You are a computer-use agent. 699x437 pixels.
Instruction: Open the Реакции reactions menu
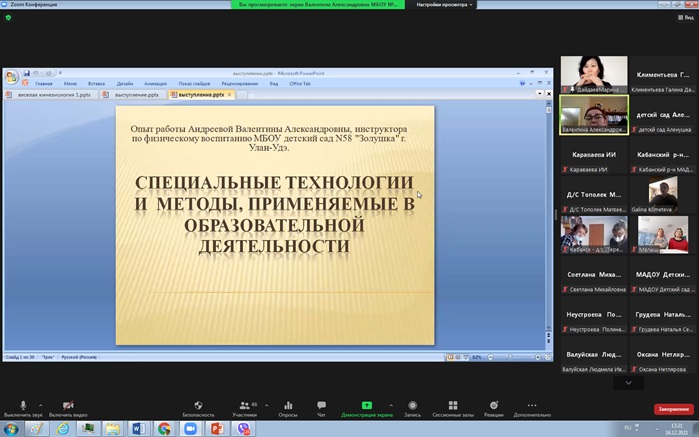click(x=493, y=406)
